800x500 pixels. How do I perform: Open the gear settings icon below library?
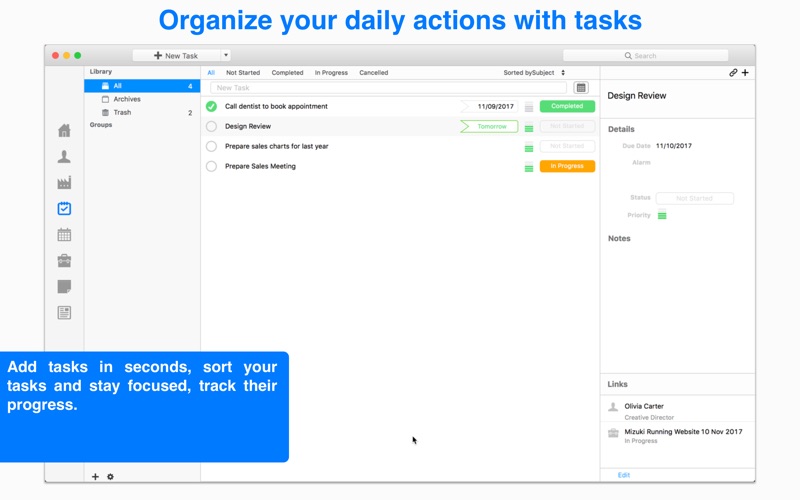[x=110, y=477]
